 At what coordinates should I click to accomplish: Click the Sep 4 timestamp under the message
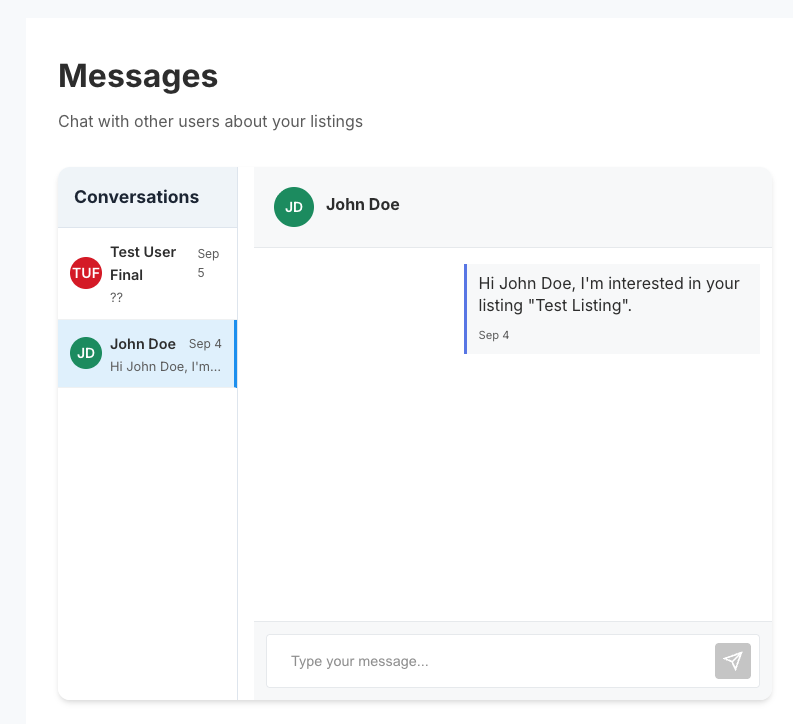[494, 335]
